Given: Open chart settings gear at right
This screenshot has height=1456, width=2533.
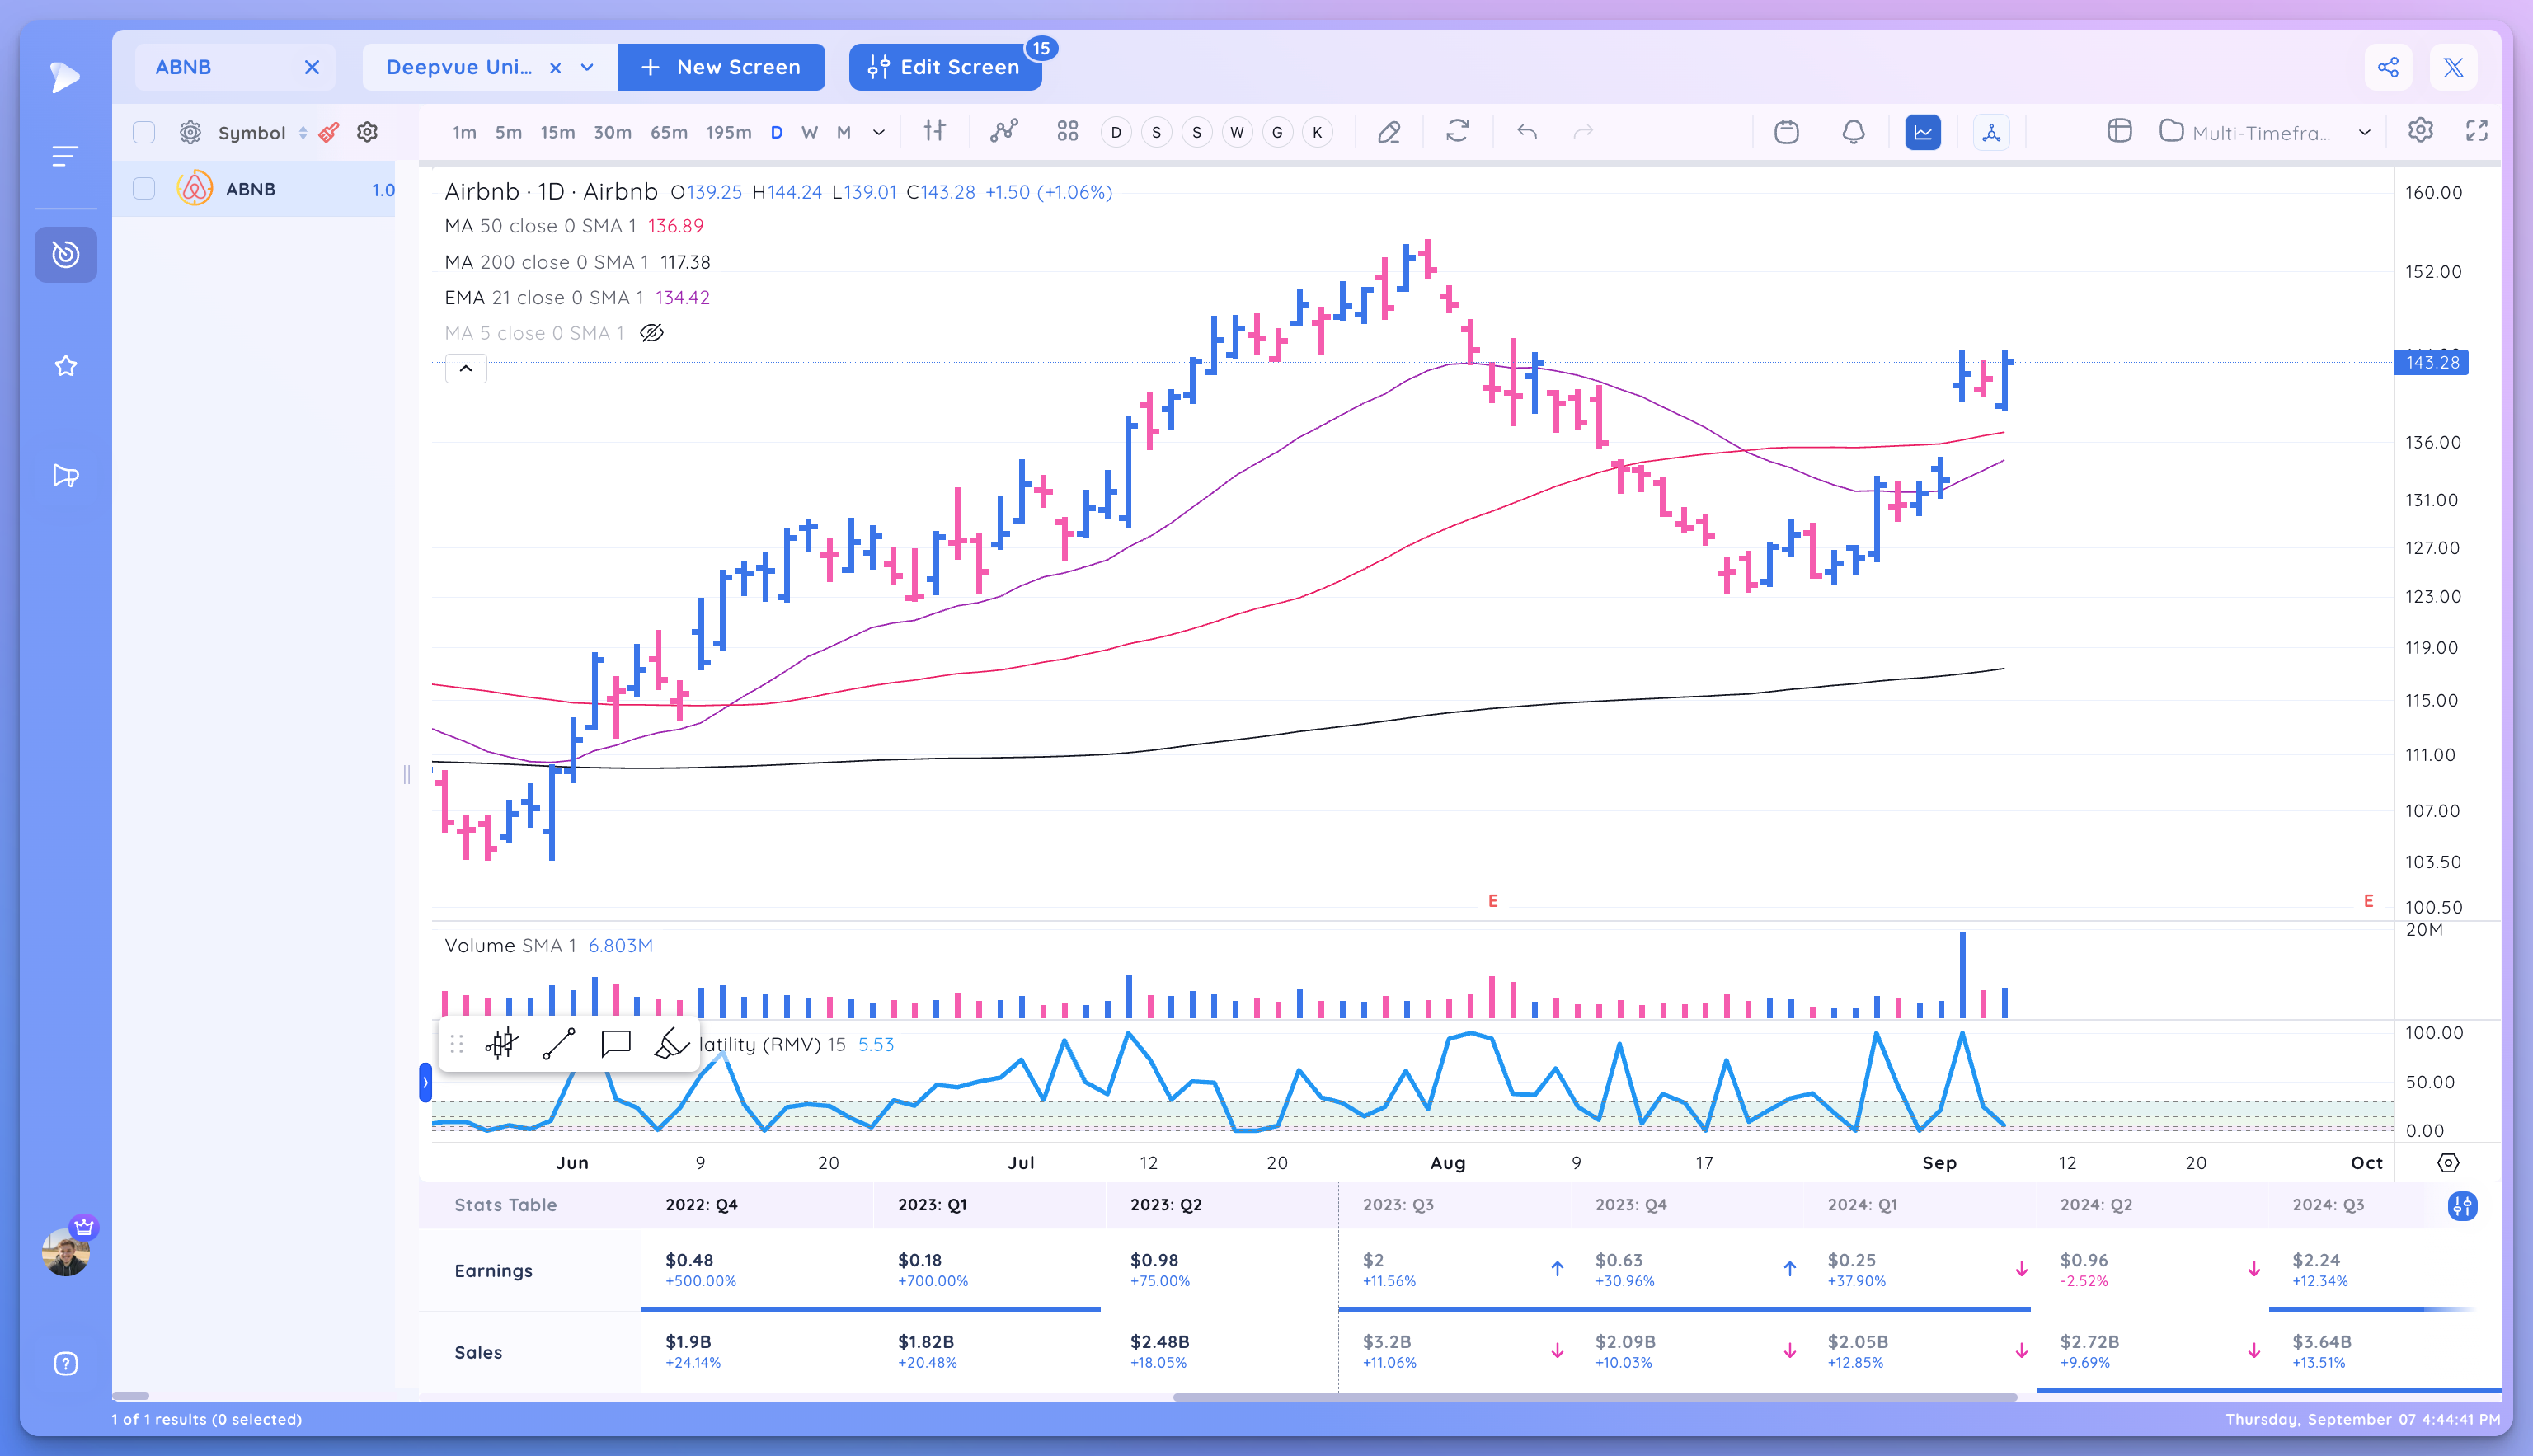Looking at the screenshot, I should 2420,131.
